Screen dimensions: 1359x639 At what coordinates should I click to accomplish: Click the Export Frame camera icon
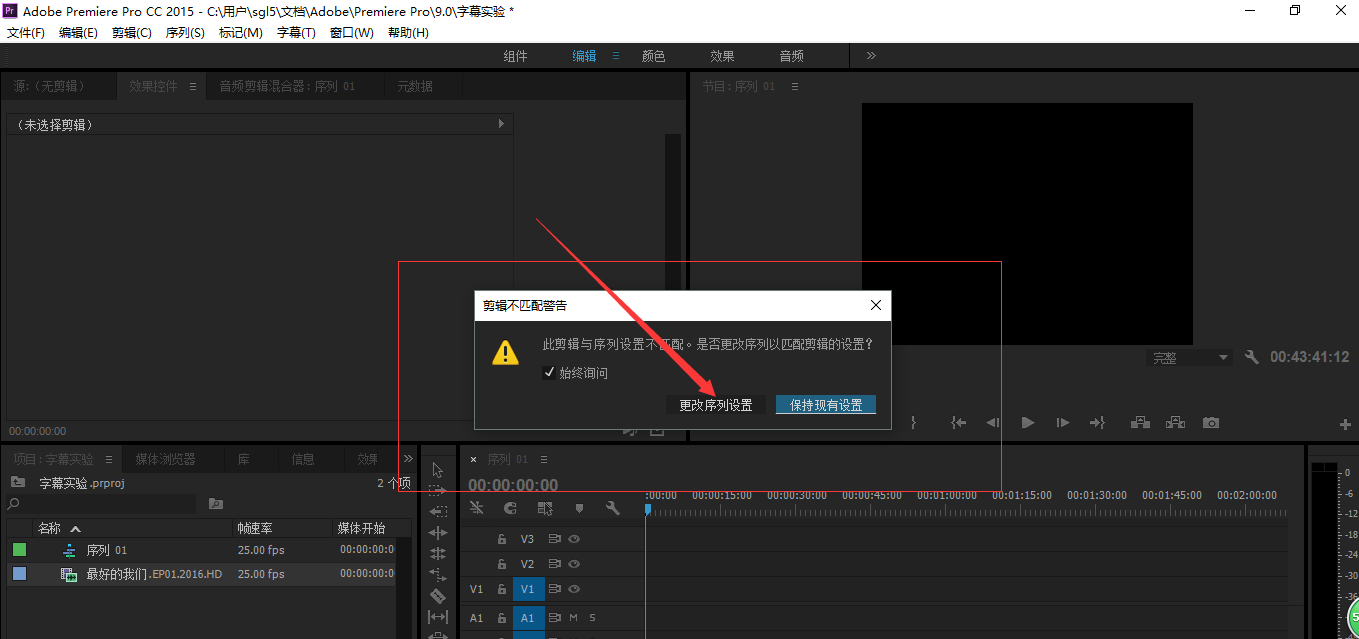[x=1211, y=423]
